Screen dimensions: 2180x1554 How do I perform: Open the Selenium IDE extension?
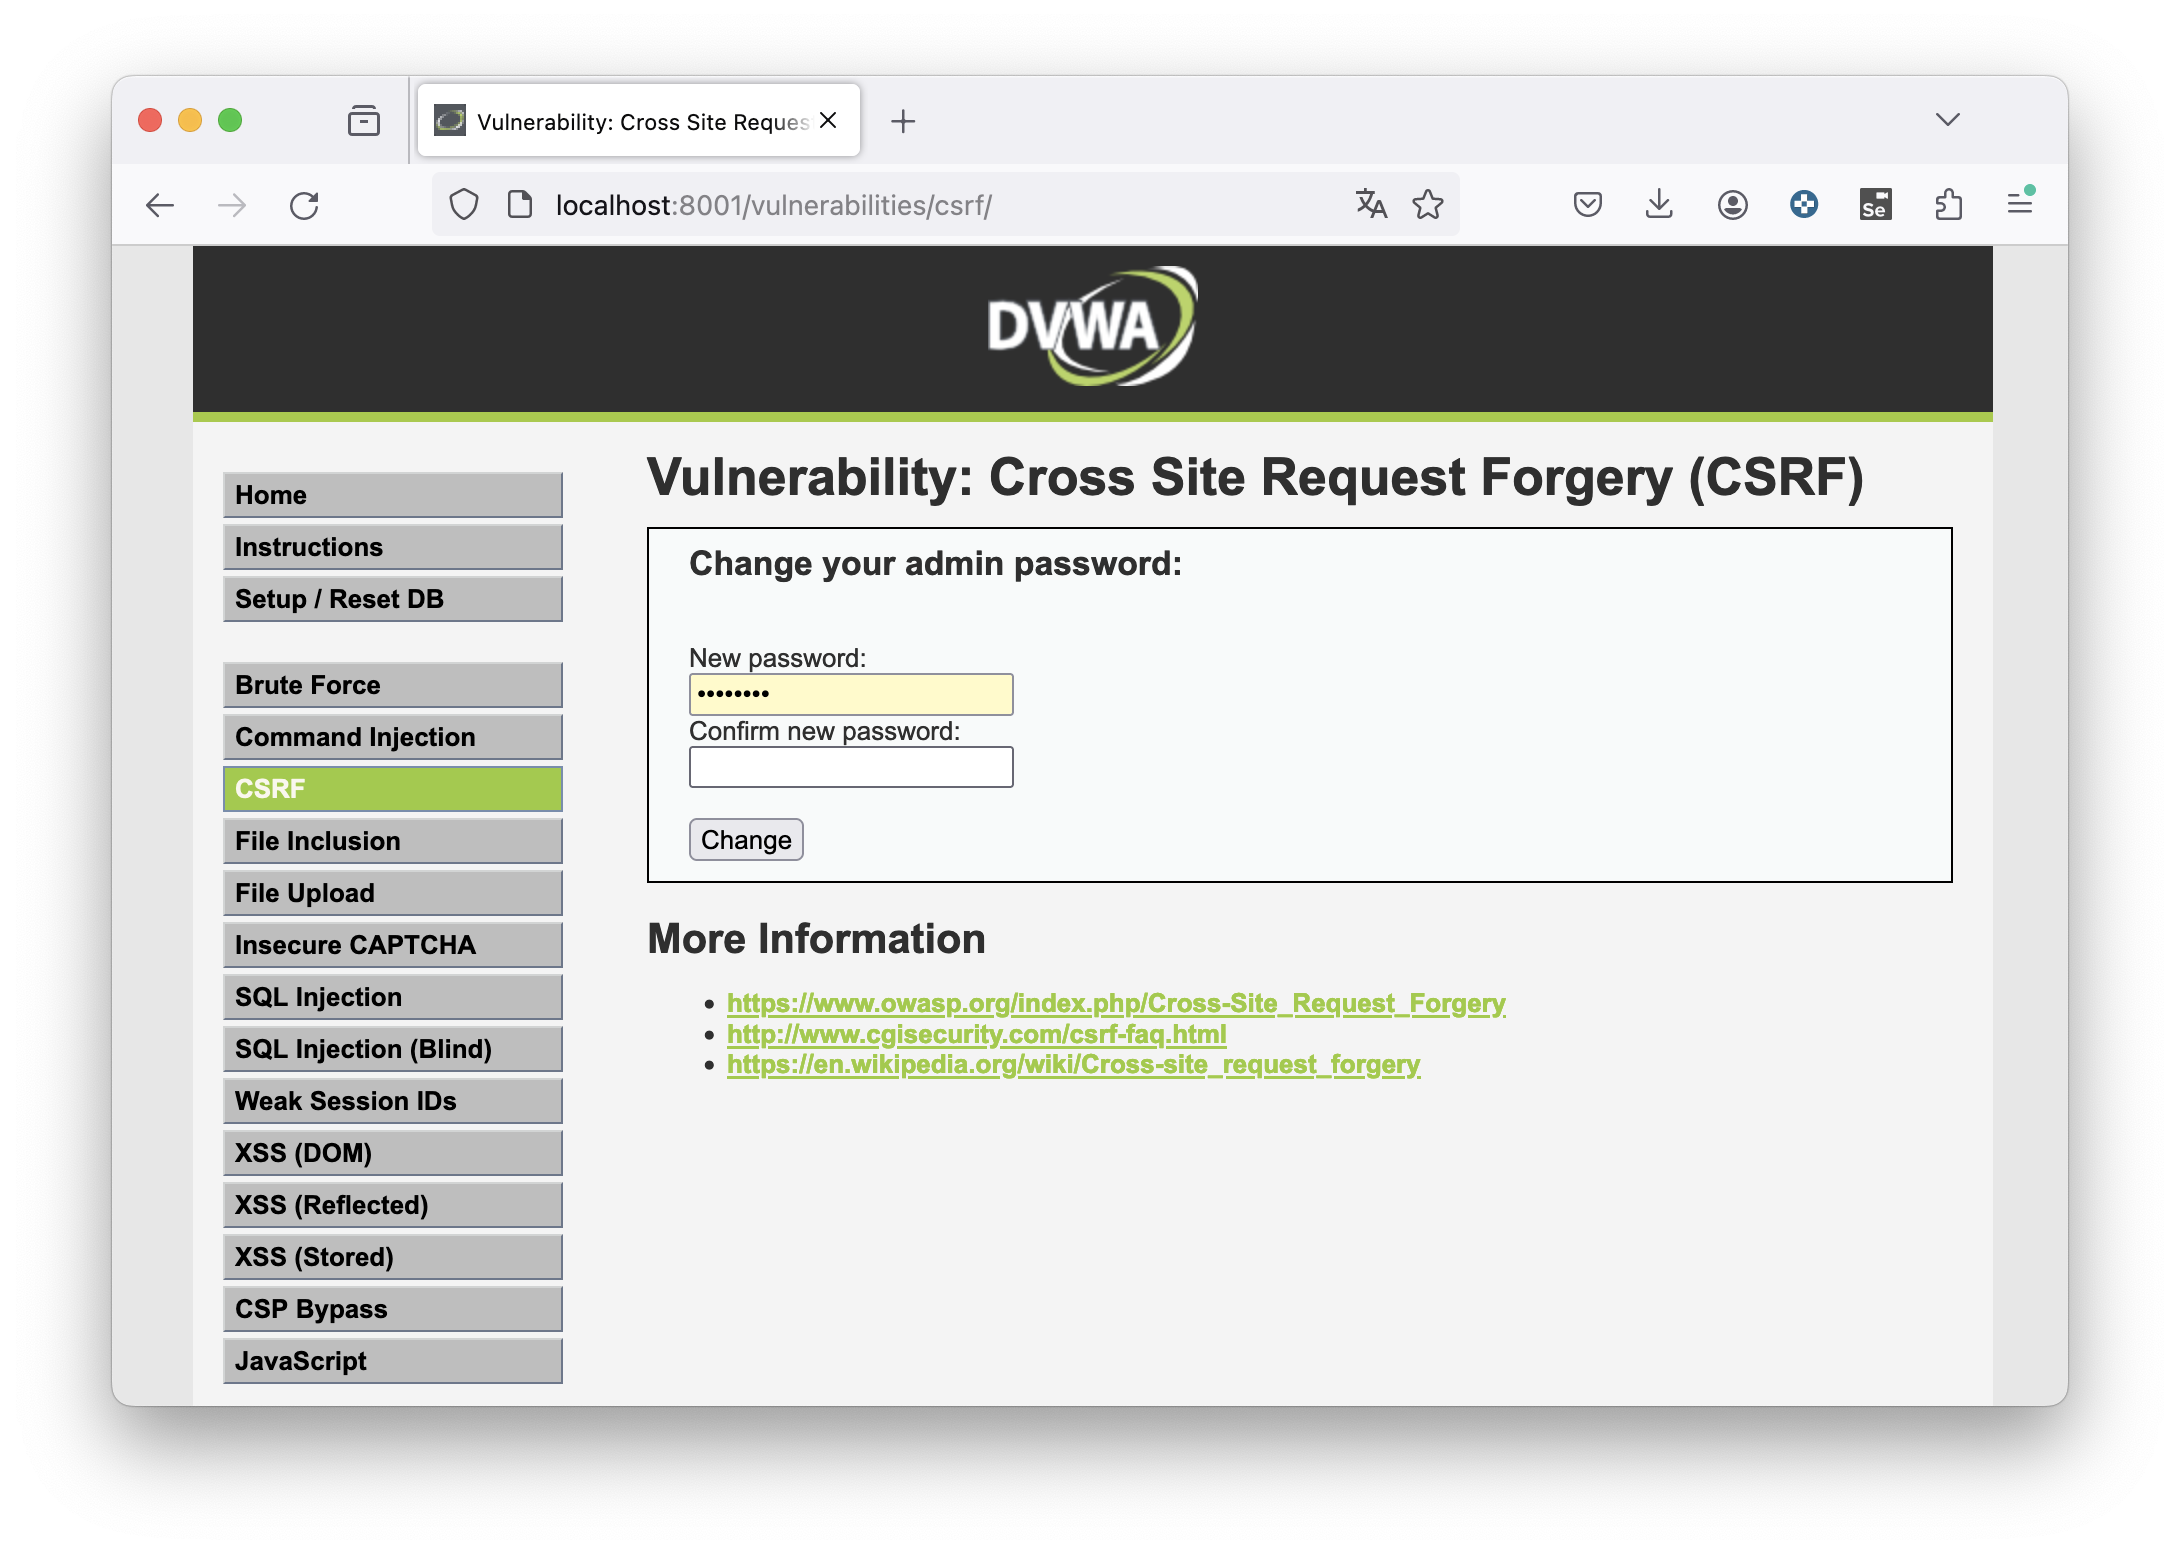(1876, 205)
